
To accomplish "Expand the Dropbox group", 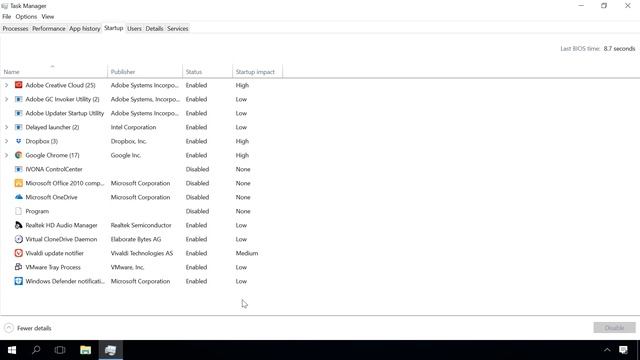I will 6,141.
